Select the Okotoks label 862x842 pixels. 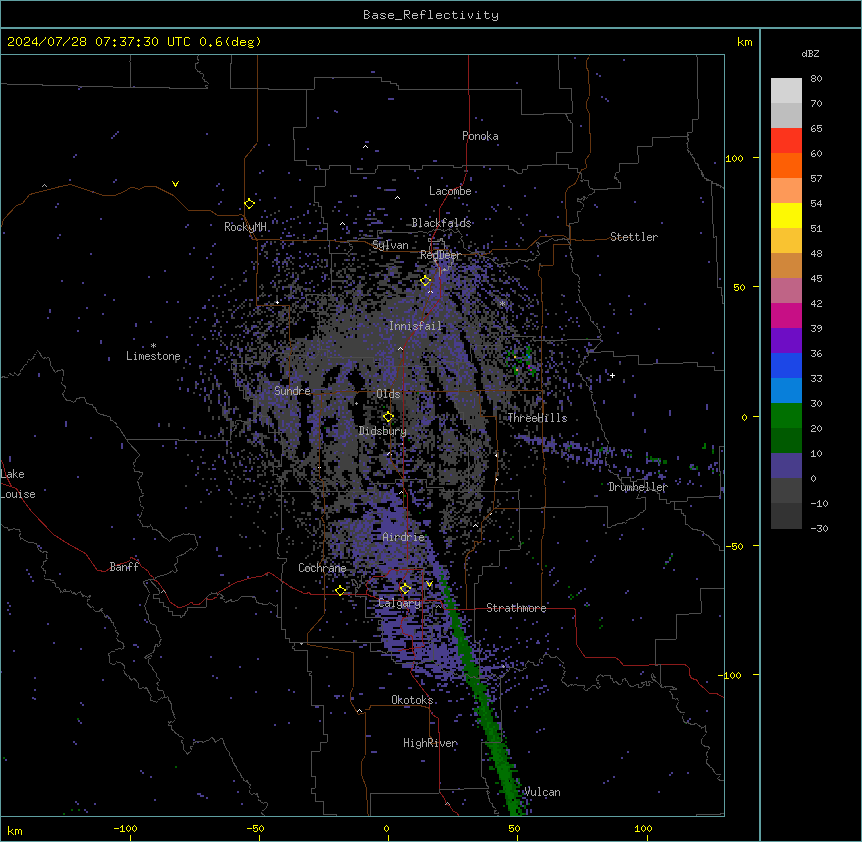[x=412, y=700]
